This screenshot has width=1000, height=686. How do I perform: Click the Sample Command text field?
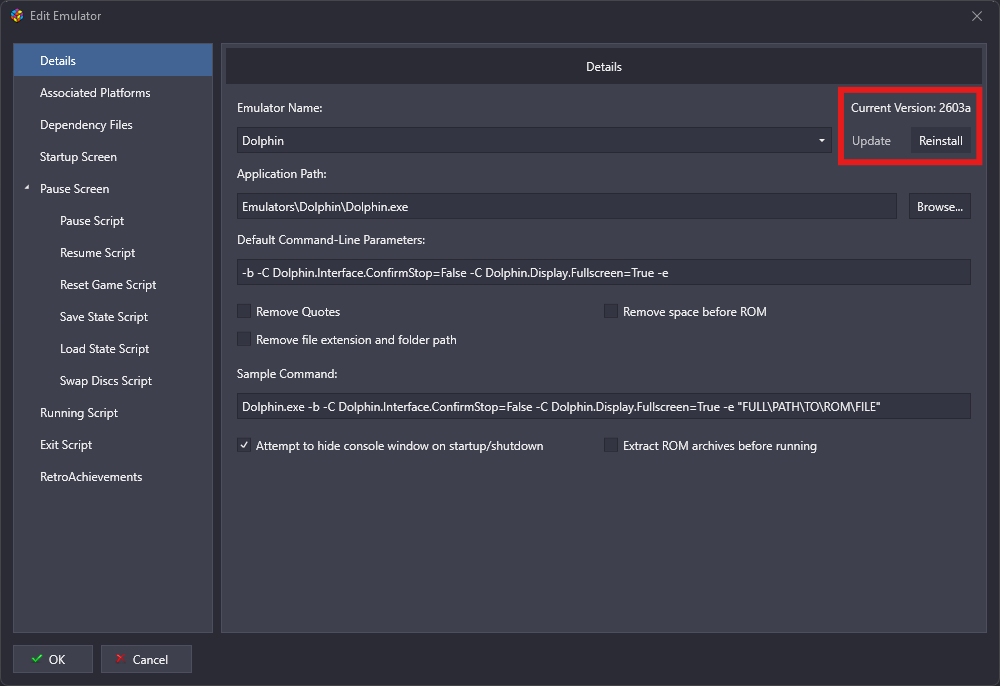[x=603, y=407]
